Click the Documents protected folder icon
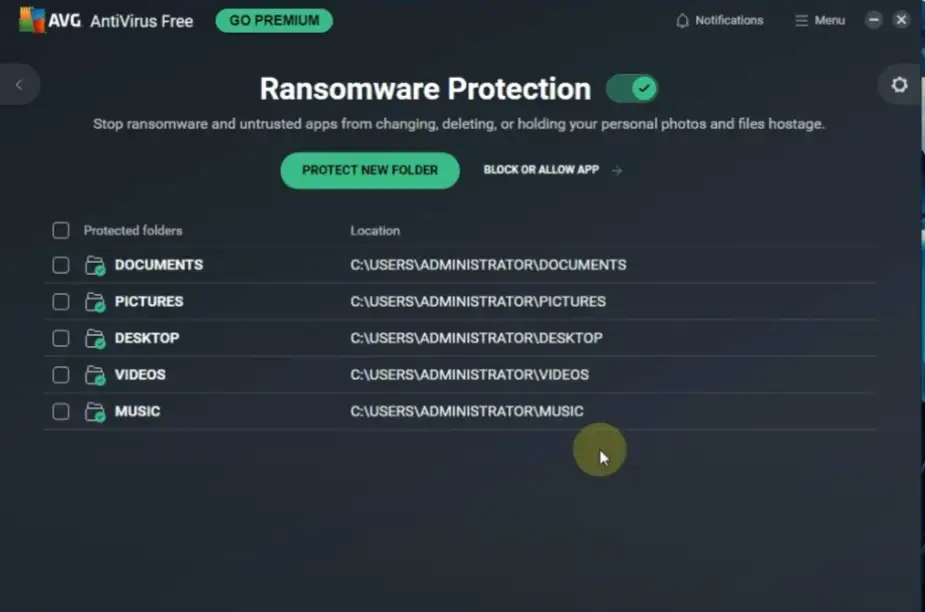This screenshot has height=612, width=925. [x=95, y=266]
